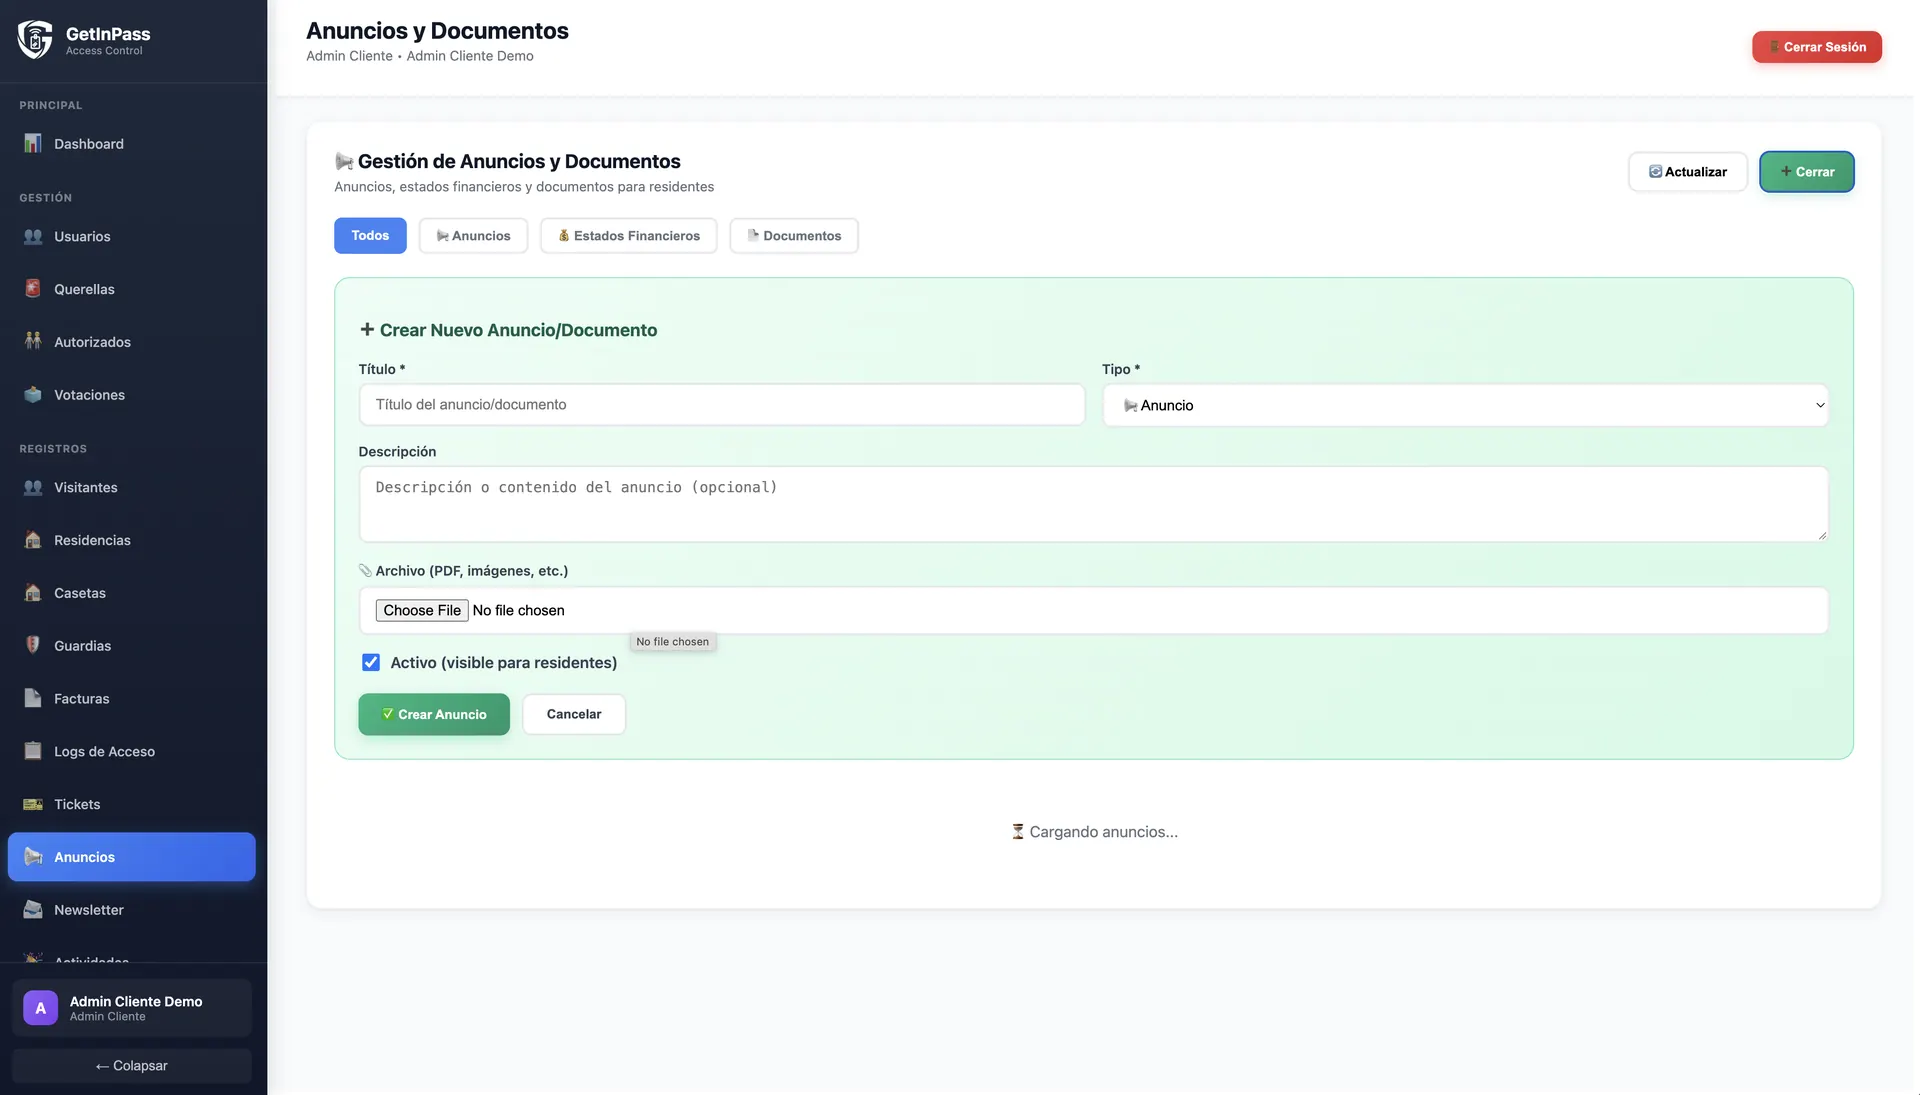Select the Todos filter tab
Image resolution: width=1920 pixels, height=1095 pixels.
pos(370,236)
